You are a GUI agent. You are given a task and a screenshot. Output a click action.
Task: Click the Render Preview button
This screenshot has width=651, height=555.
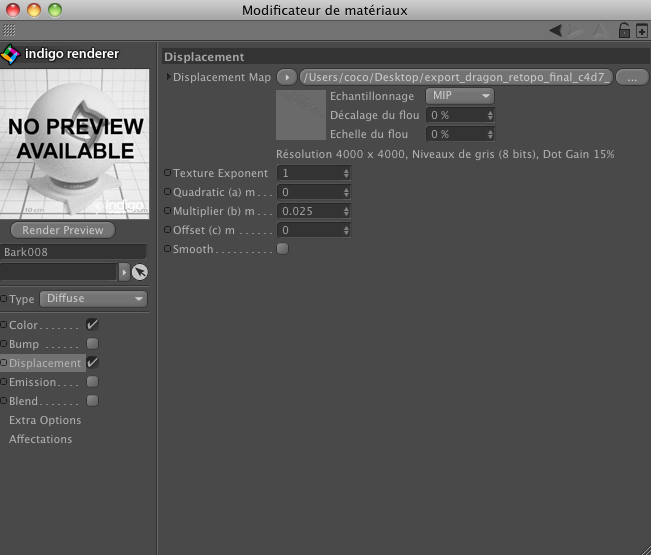[x=63, y=230]
